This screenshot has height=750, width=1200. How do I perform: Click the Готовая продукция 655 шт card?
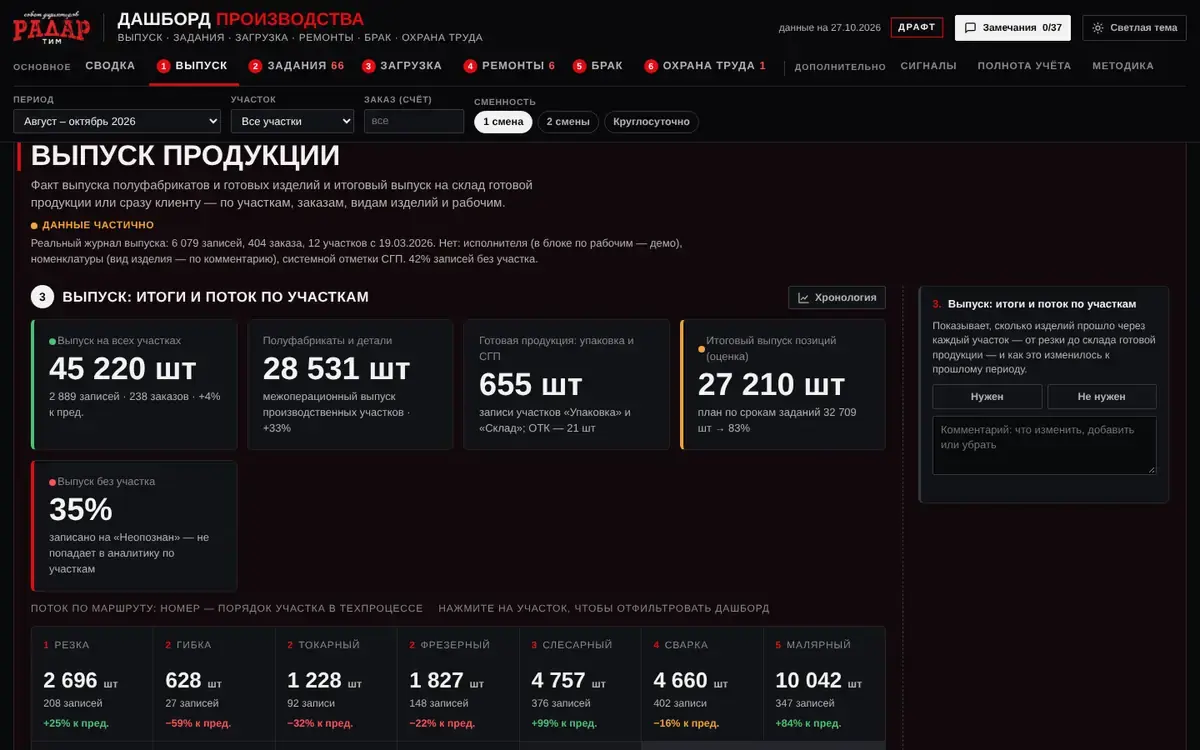pos(567,384)
